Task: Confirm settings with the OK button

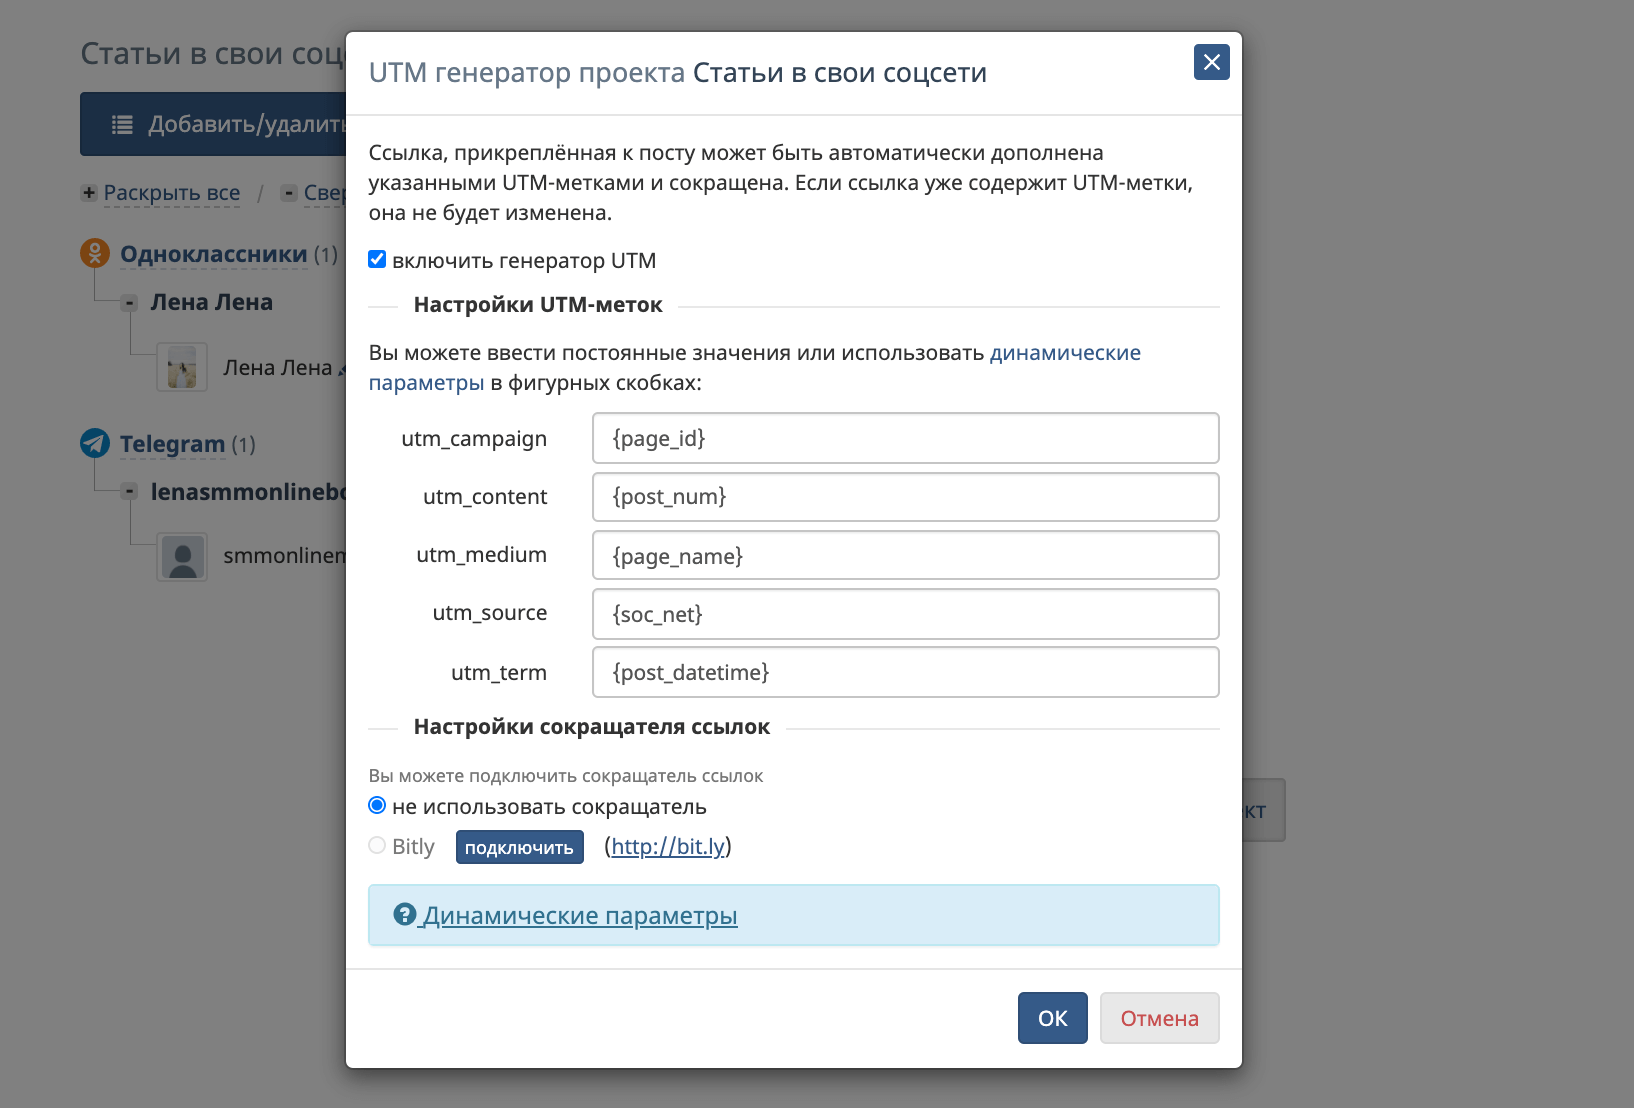Action: pyautogui.click(x=1052, y=1018)
